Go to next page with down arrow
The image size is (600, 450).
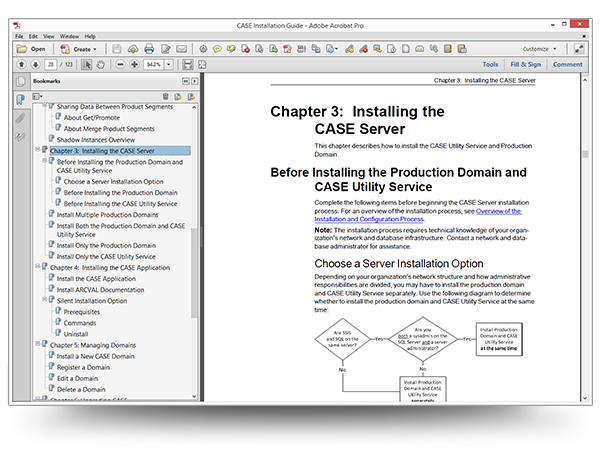click(36, 64)
